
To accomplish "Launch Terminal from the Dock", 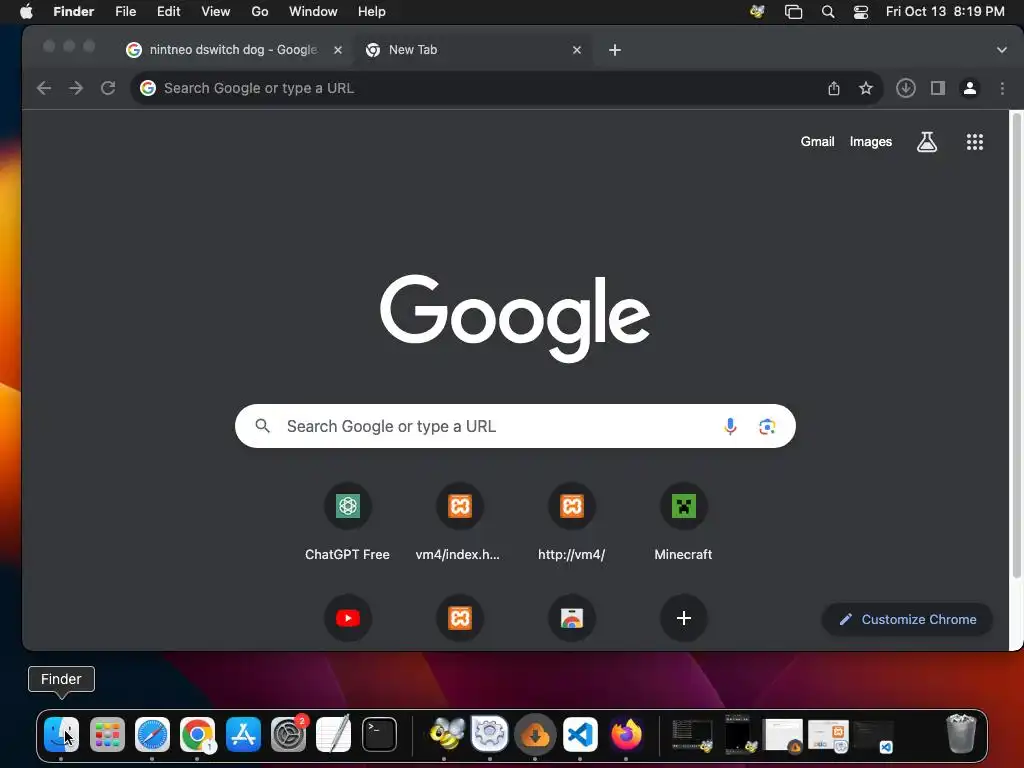I will coord(379,734).
